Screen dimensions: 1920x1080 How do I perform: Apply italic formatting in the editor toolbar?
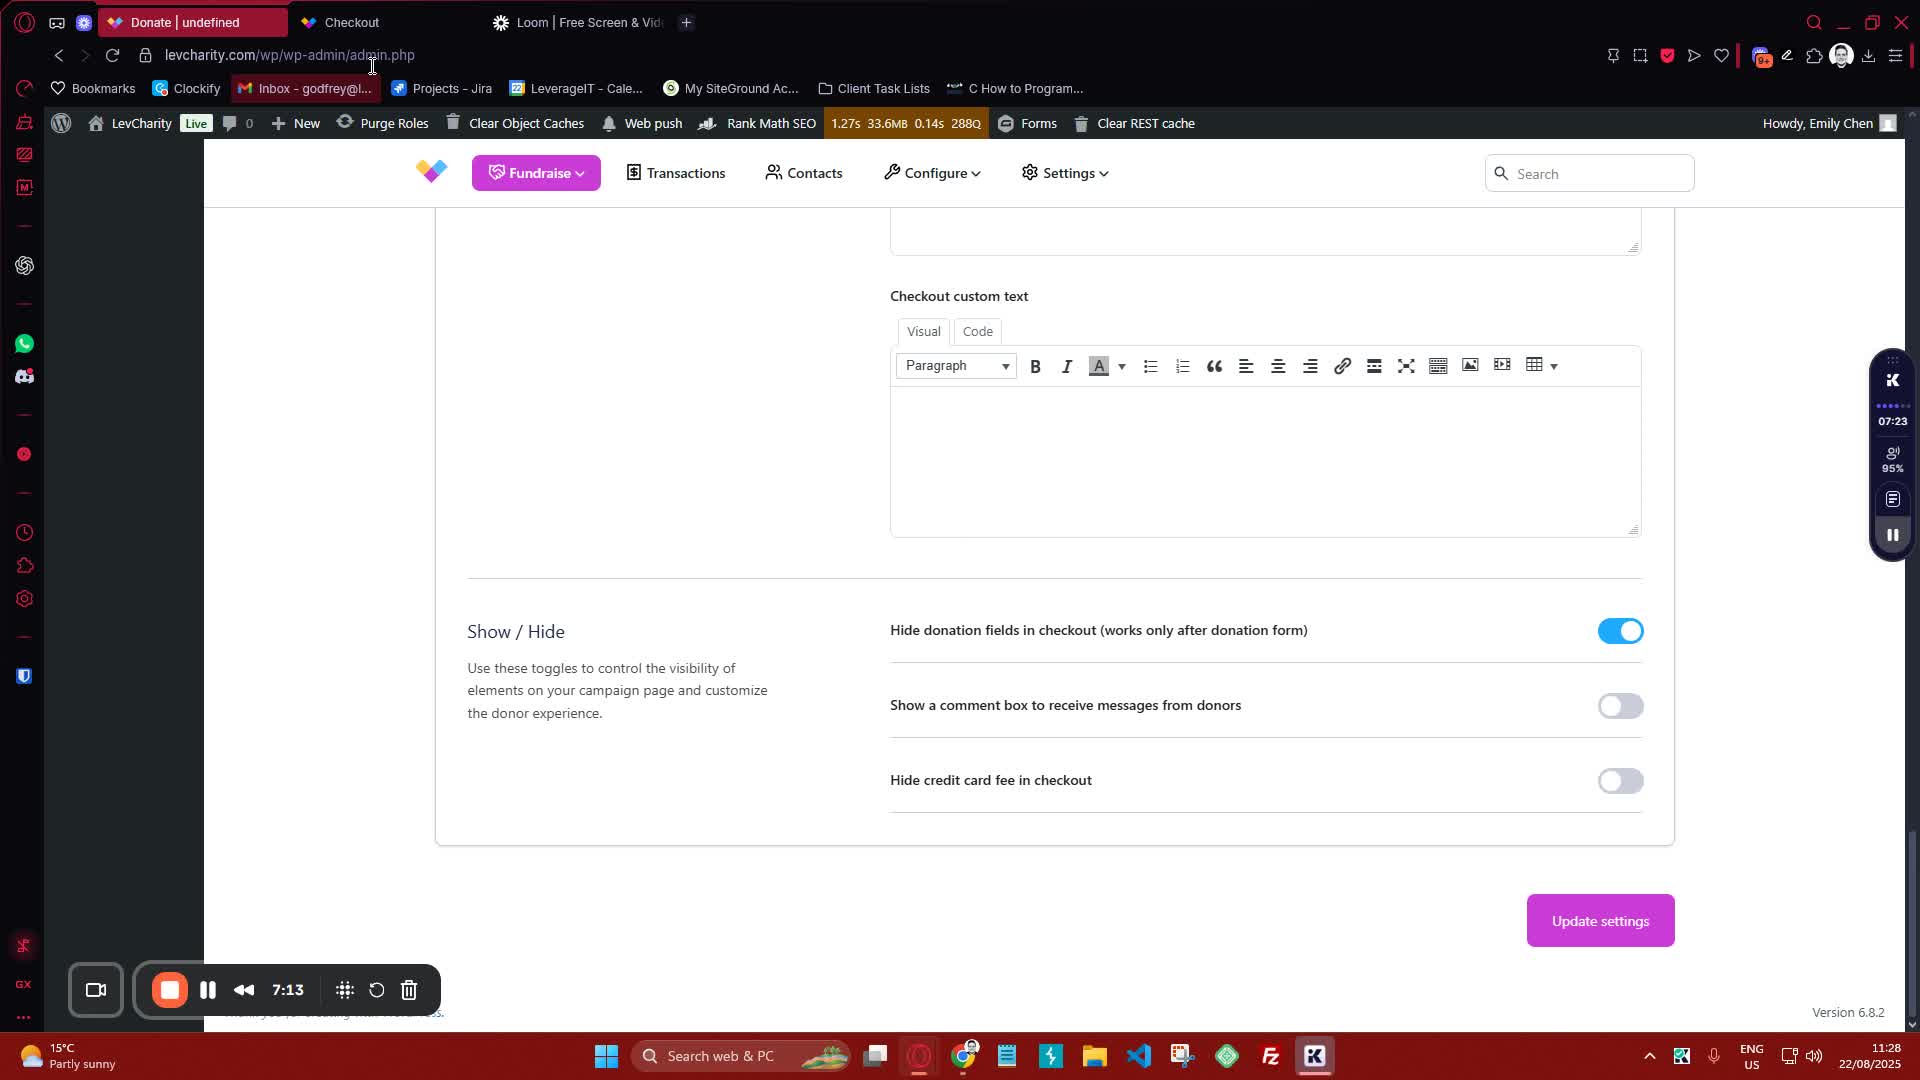point(1067,366)
